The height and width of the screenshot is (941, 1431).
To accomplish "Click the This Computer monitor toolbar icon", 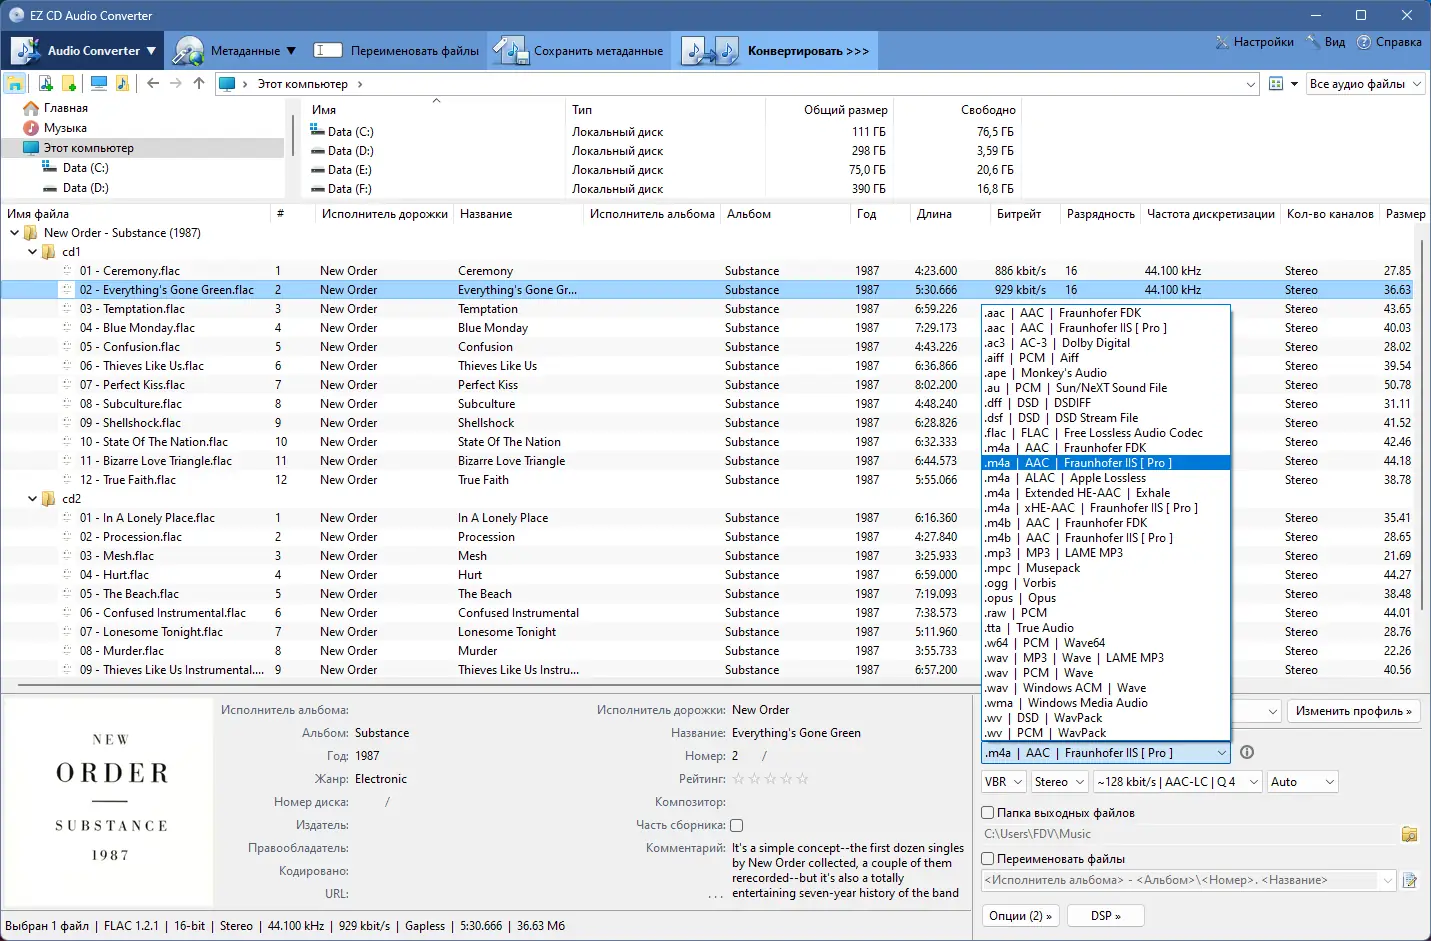I will pyautogui.click(x=98, y=84).
